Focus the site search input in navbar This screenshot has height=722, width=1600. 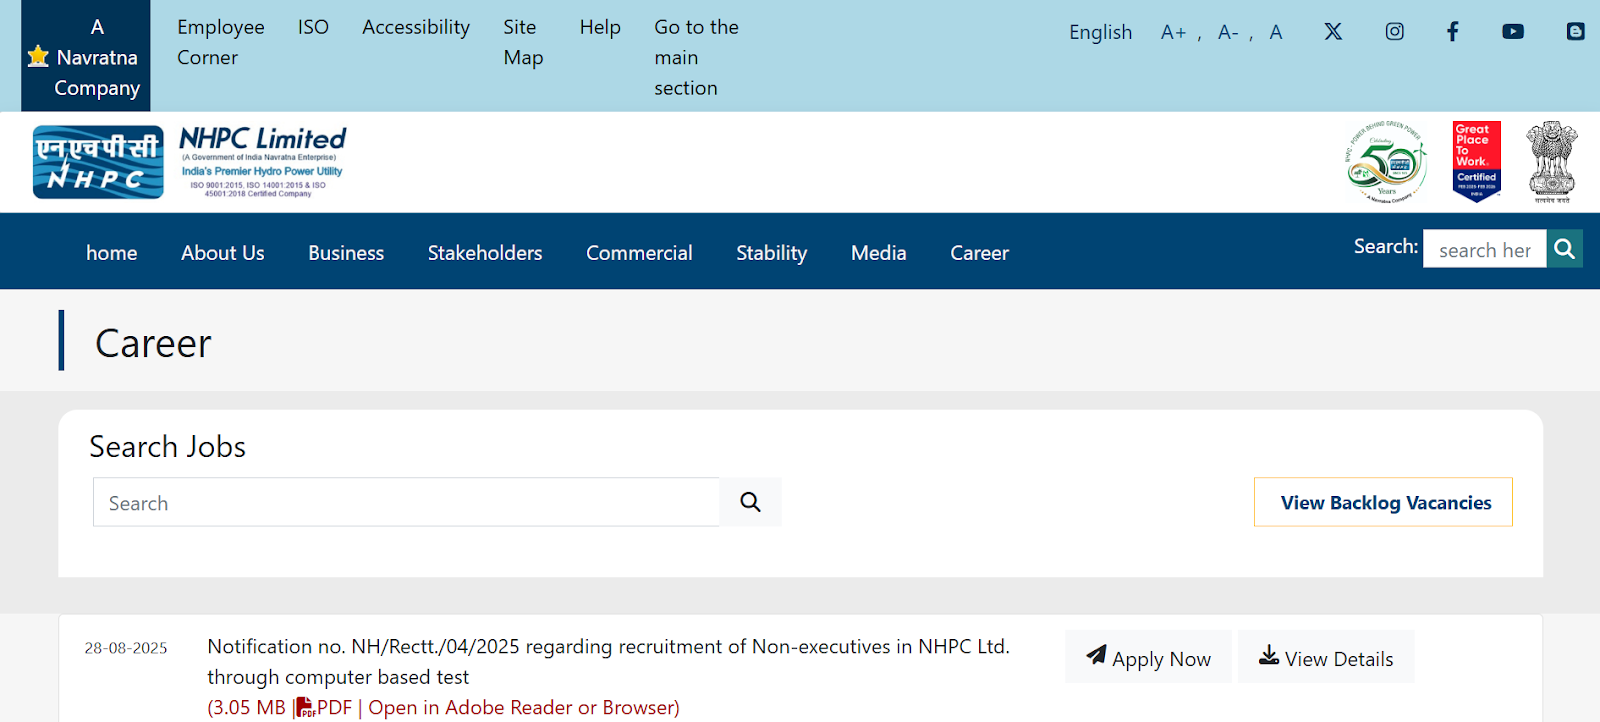click(x=1485, y=249)
